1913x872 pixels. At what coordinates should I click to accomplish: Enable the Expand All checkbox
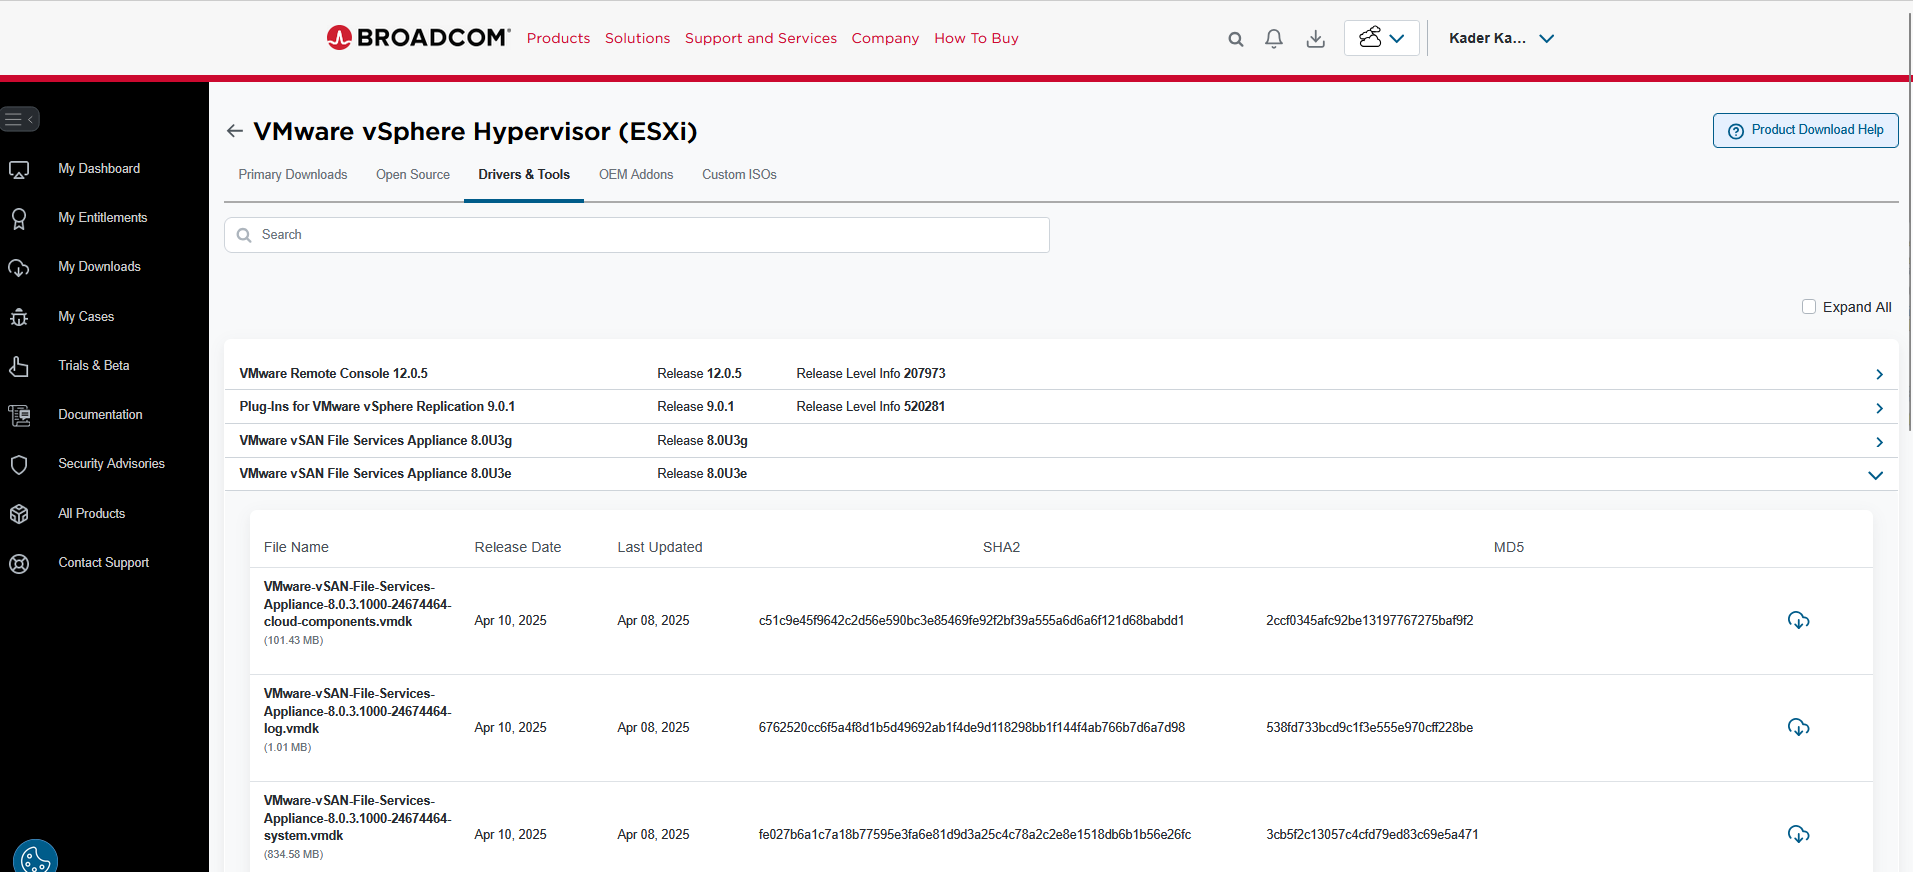pyautogui.click(x=1808, y=307)
